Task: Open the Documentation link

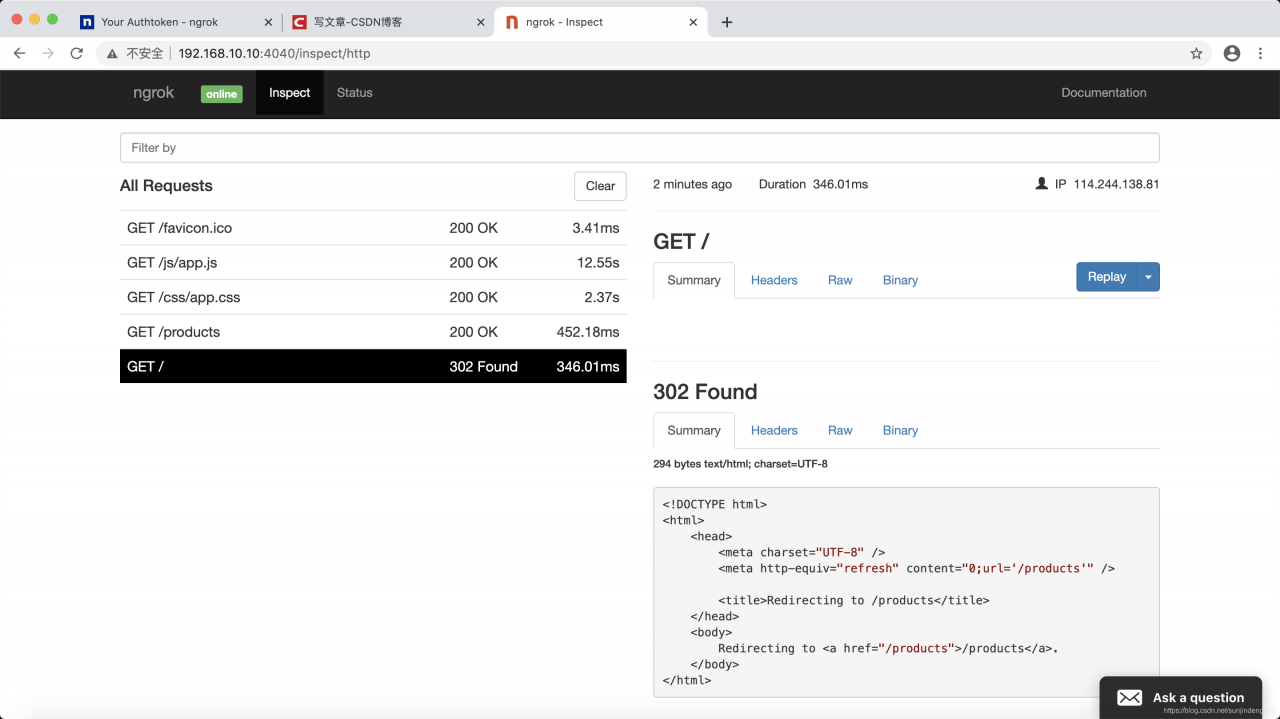Action: [1103, 93]
